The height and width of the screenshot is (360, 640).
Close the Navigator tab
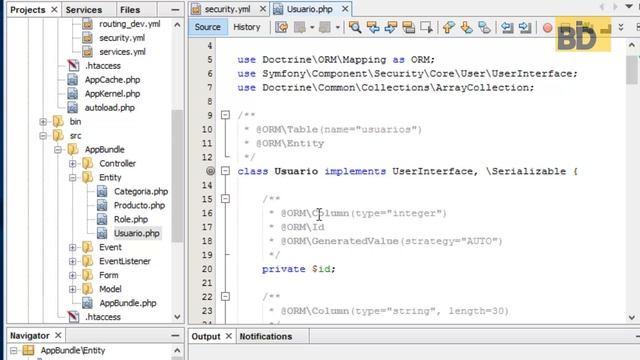(58, 335)
